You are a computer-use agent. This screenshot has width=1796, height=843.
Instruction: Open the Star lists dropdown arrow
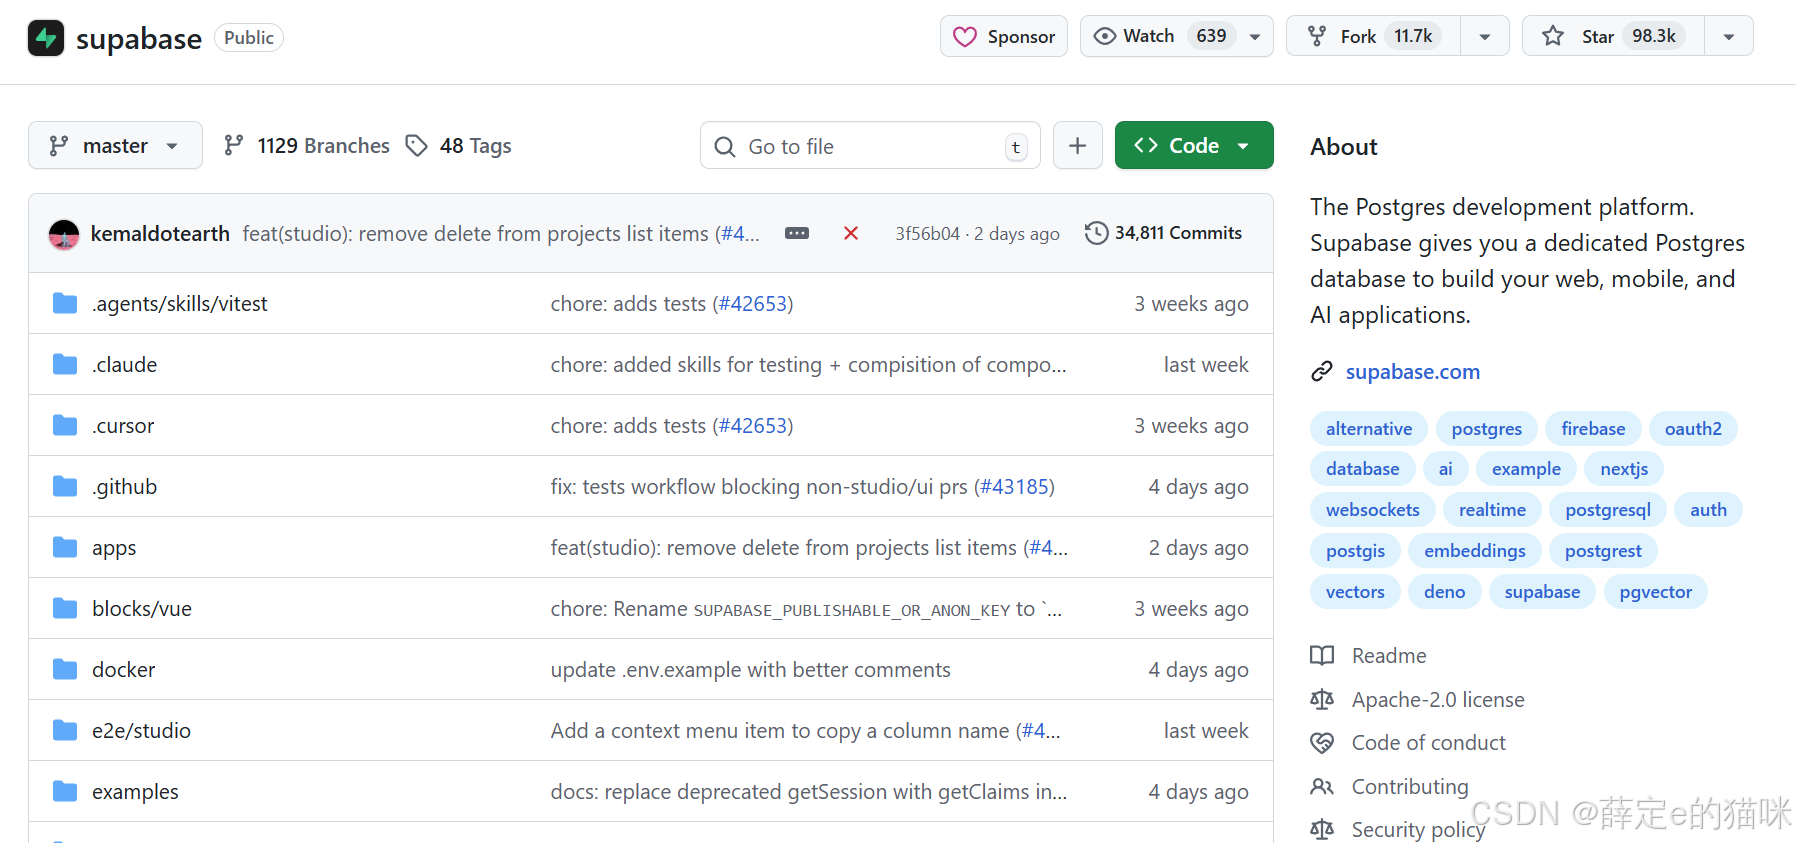click(x=1729, y=36)
